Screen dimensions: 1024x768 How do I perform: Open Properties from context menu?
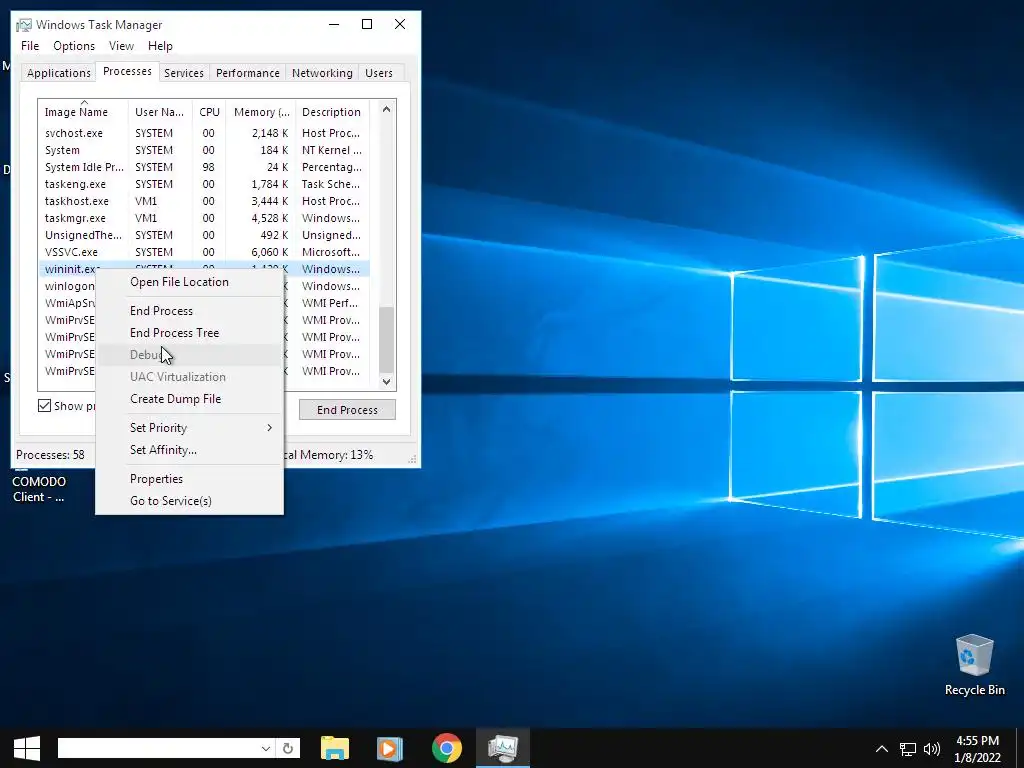pyautogui.click(x=189, y=479)
